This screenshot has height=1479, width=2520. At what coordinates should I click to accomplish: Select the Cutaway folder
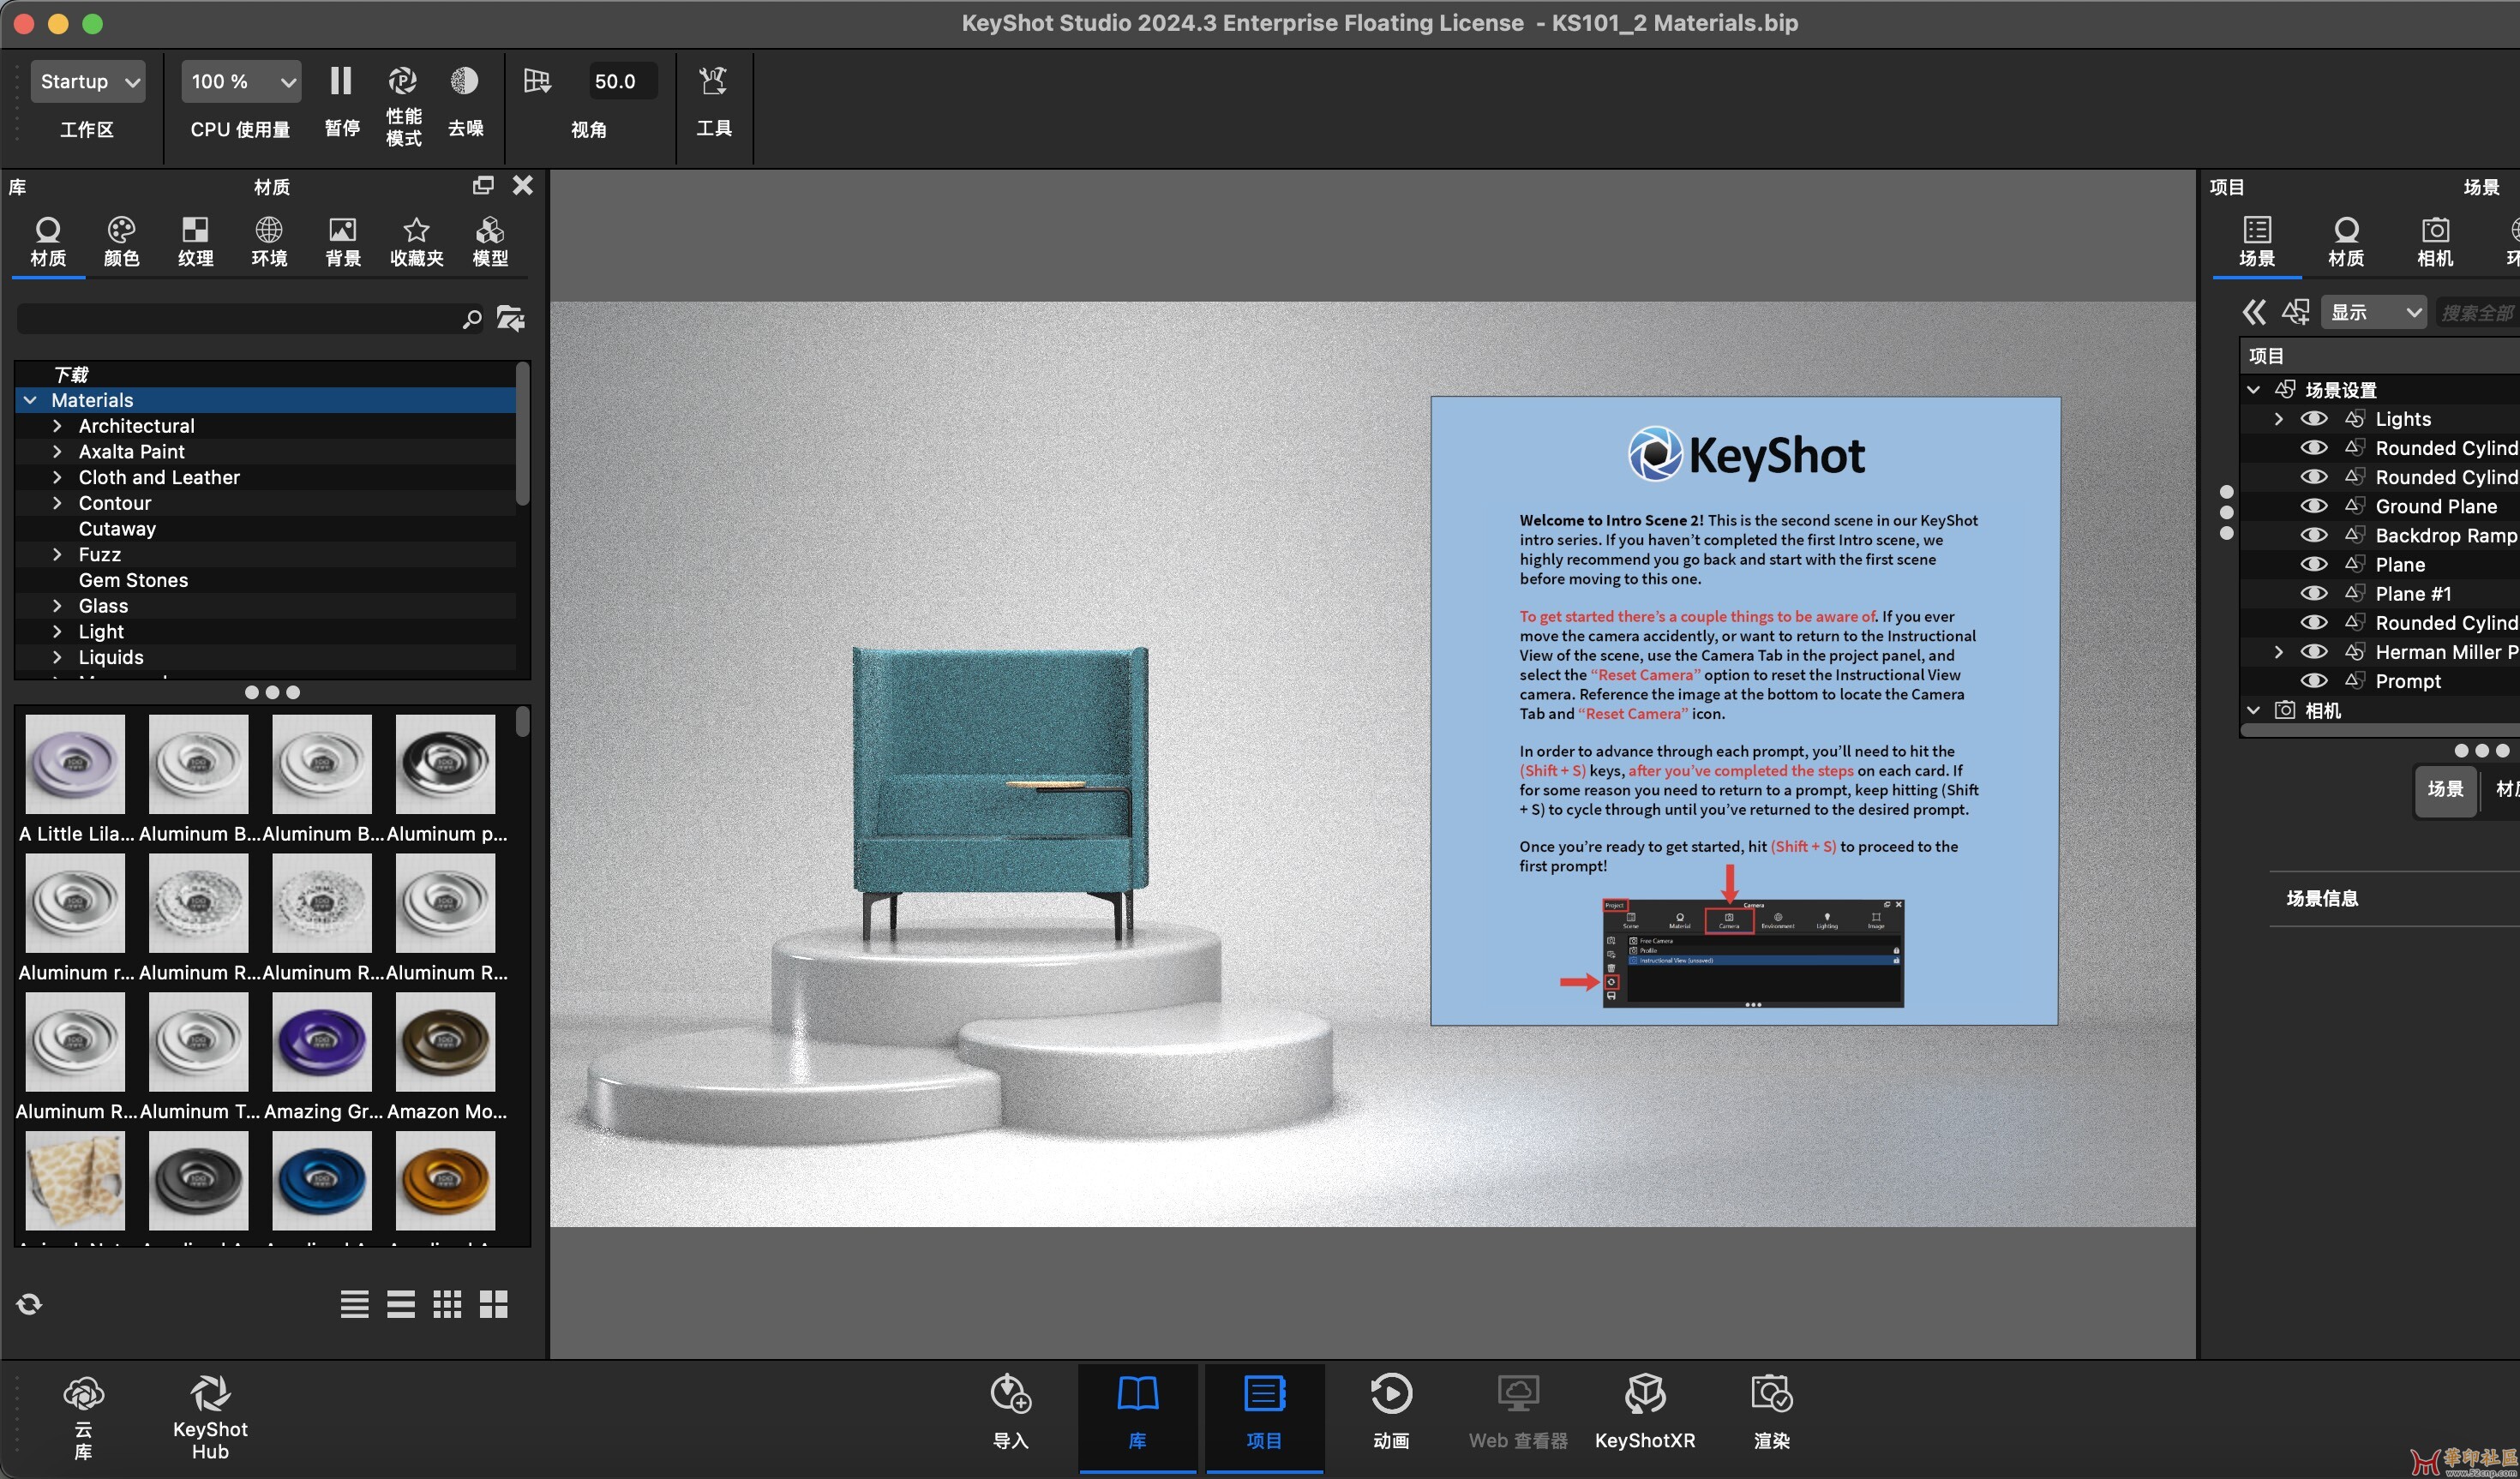117,529
